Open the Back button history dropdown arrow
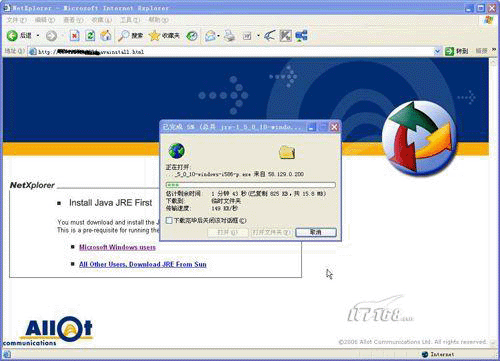 click(x=38, y=36)
